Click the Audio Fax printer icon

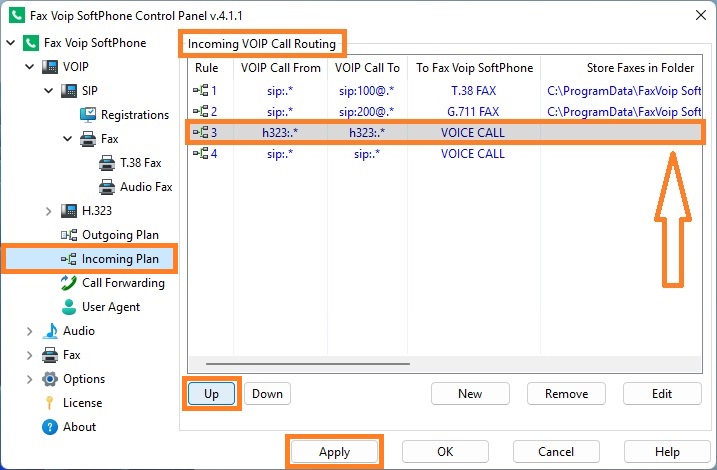(x=107, y=187)
